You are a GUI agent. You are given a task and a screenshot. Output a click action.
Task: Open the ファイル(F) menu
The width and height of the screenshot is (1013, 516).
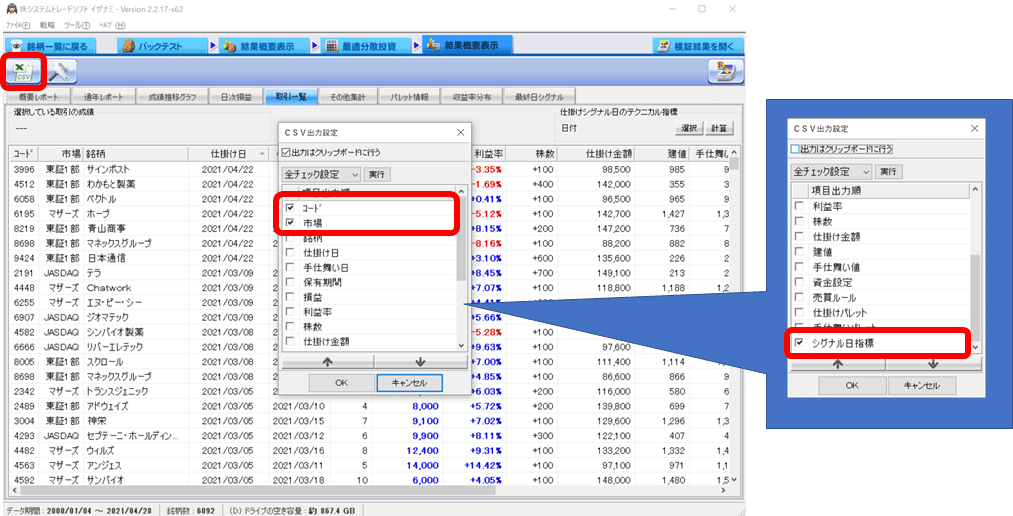[17, 25]
